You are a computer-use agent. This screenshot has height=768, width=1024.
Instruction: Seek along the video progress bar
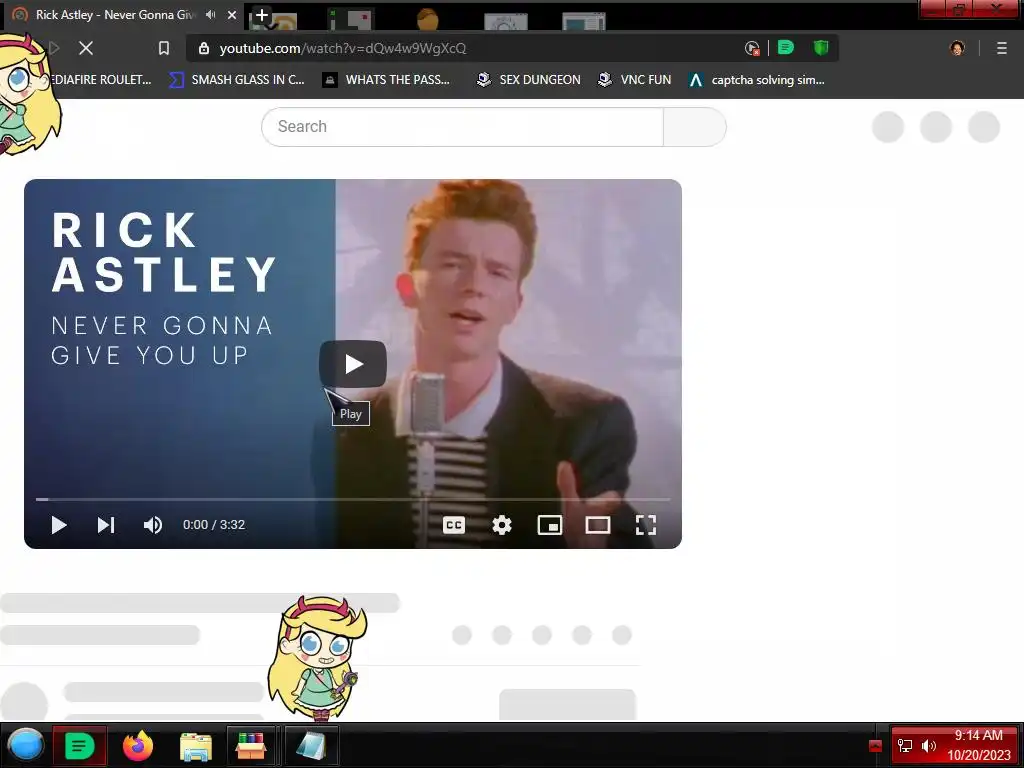click(353, 500)
